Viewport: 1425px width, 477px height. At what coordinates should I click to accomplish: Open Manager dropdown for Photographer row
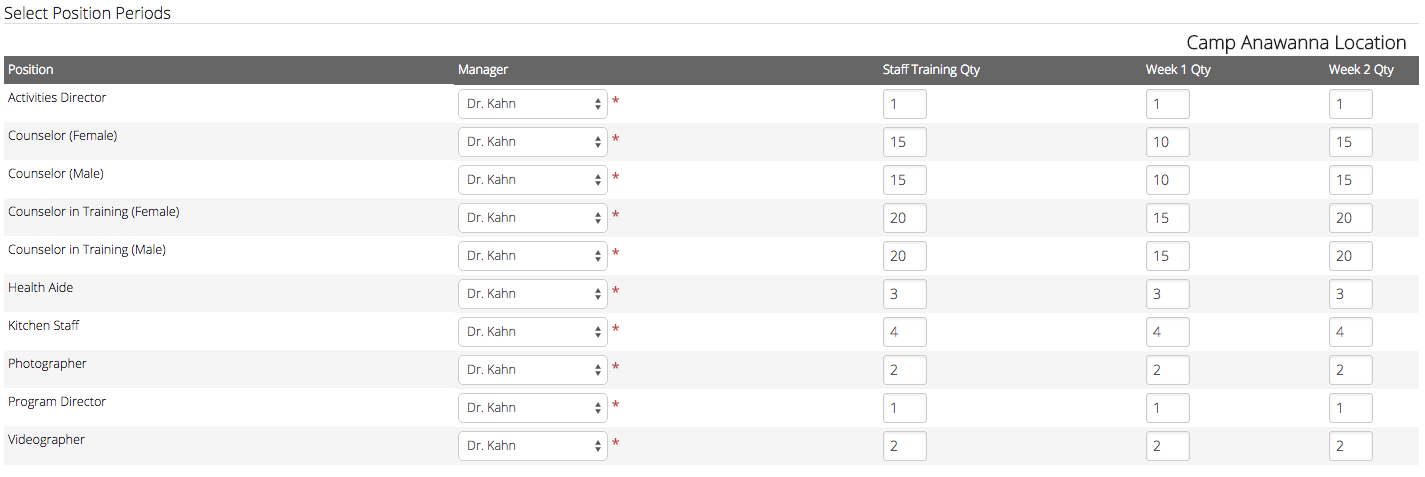[x=532, y=370]
